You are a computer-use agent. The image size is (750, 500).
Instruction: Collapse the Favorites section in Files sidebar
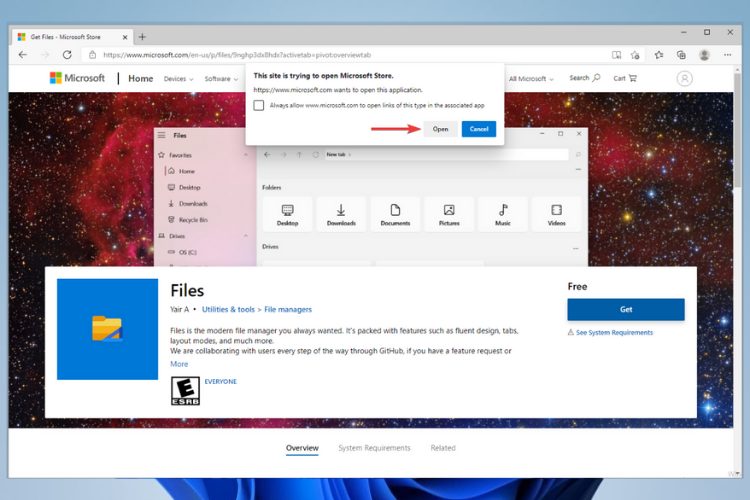[x=246, y=155]
